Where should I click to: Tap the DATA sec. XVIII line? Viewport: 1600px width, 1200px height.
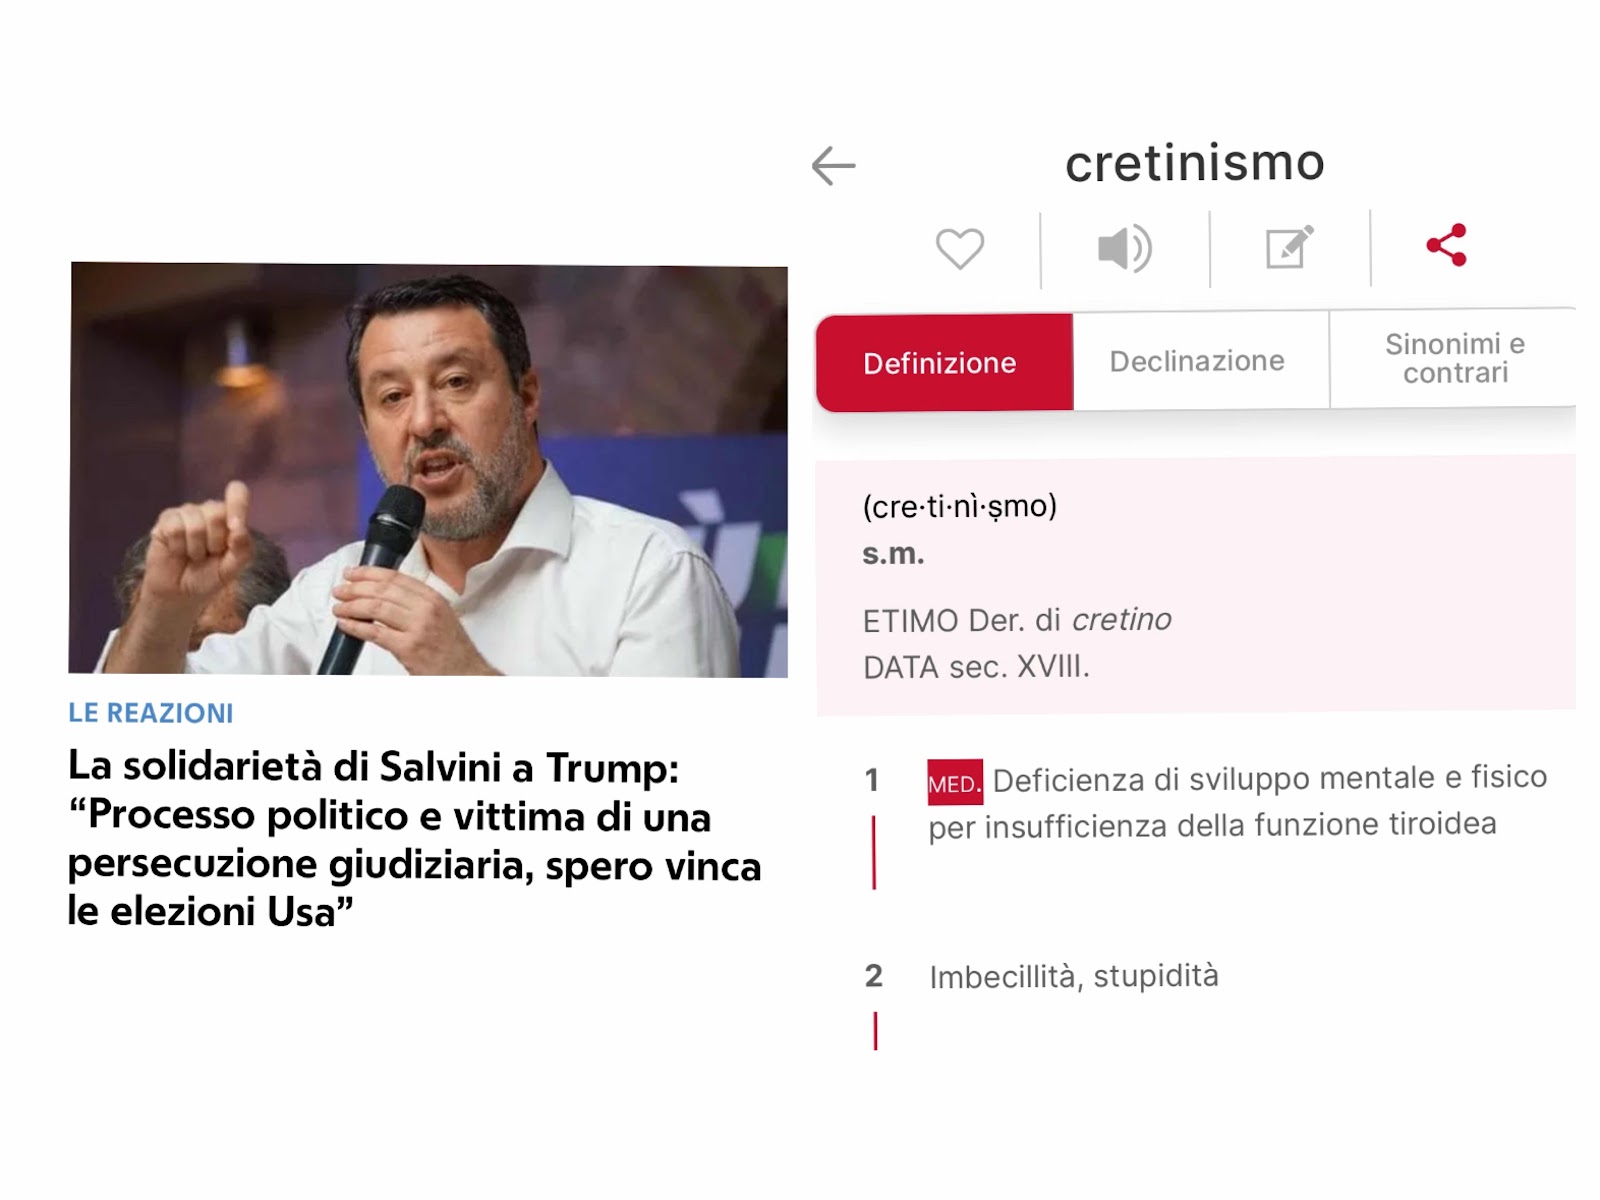pos(976,667)
